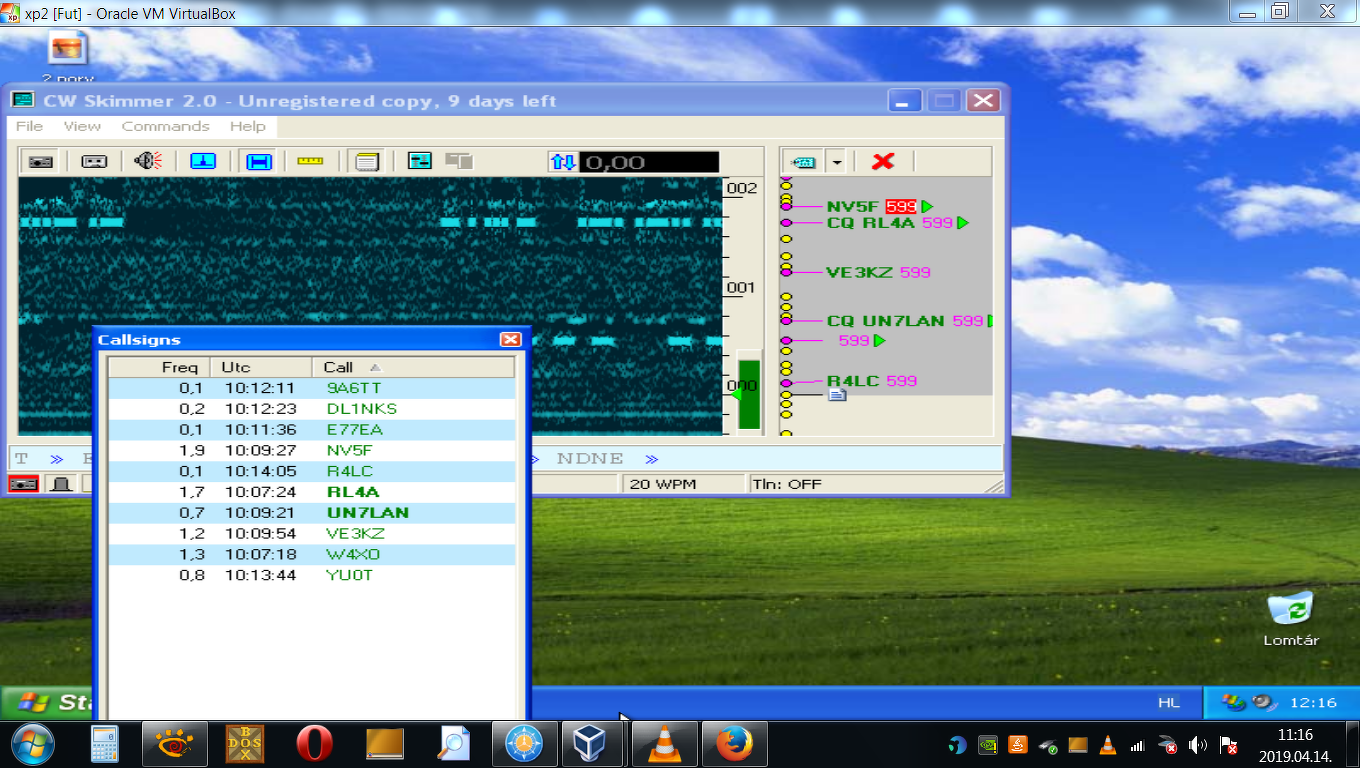Sort callsign list by Call column header

tap(413, 367)
